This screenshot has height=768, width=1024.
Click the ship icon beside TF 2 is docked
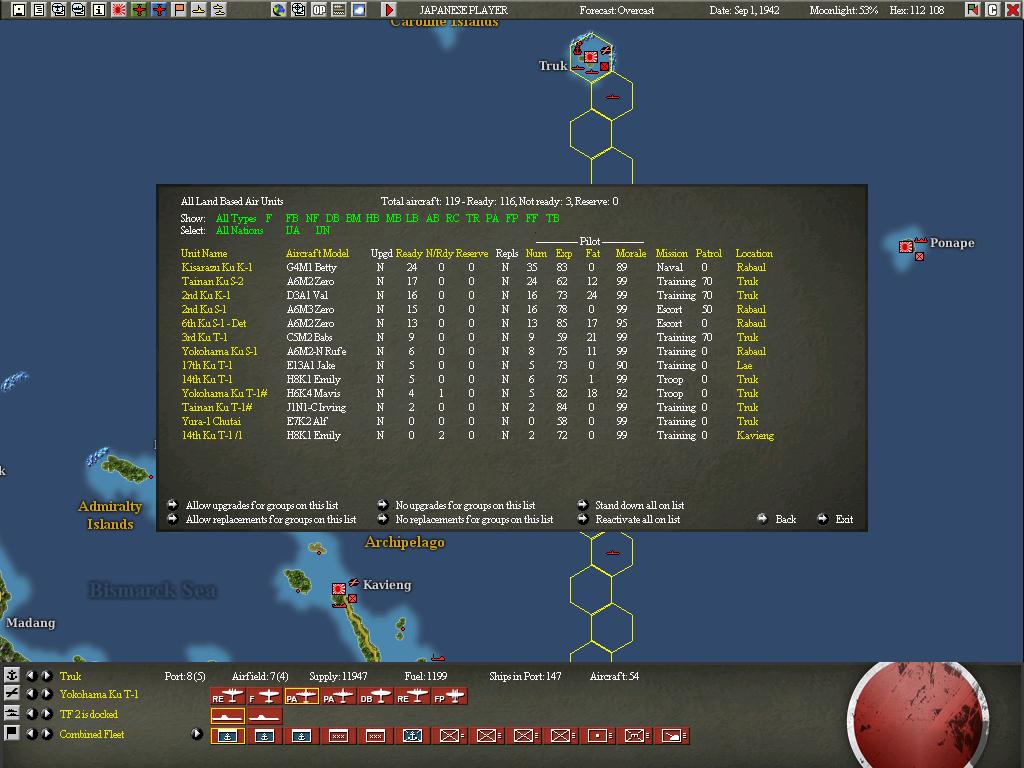[11, 714]
